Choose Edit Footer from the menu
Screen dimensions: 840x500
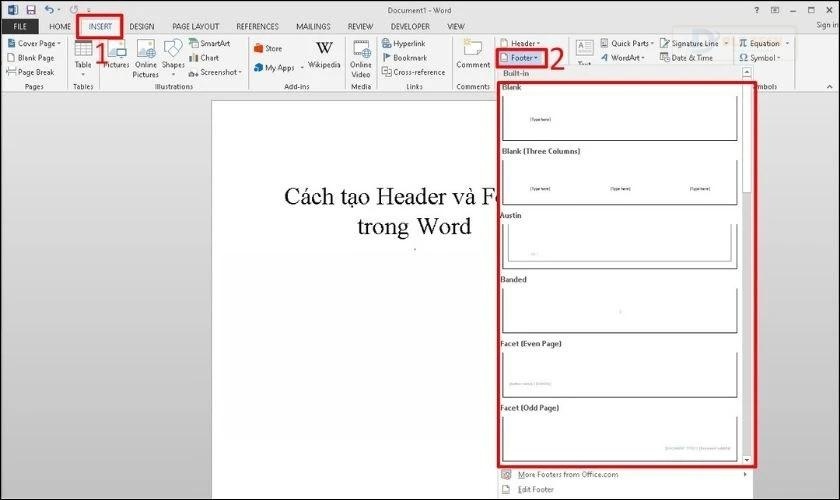(x=536, y=489)
